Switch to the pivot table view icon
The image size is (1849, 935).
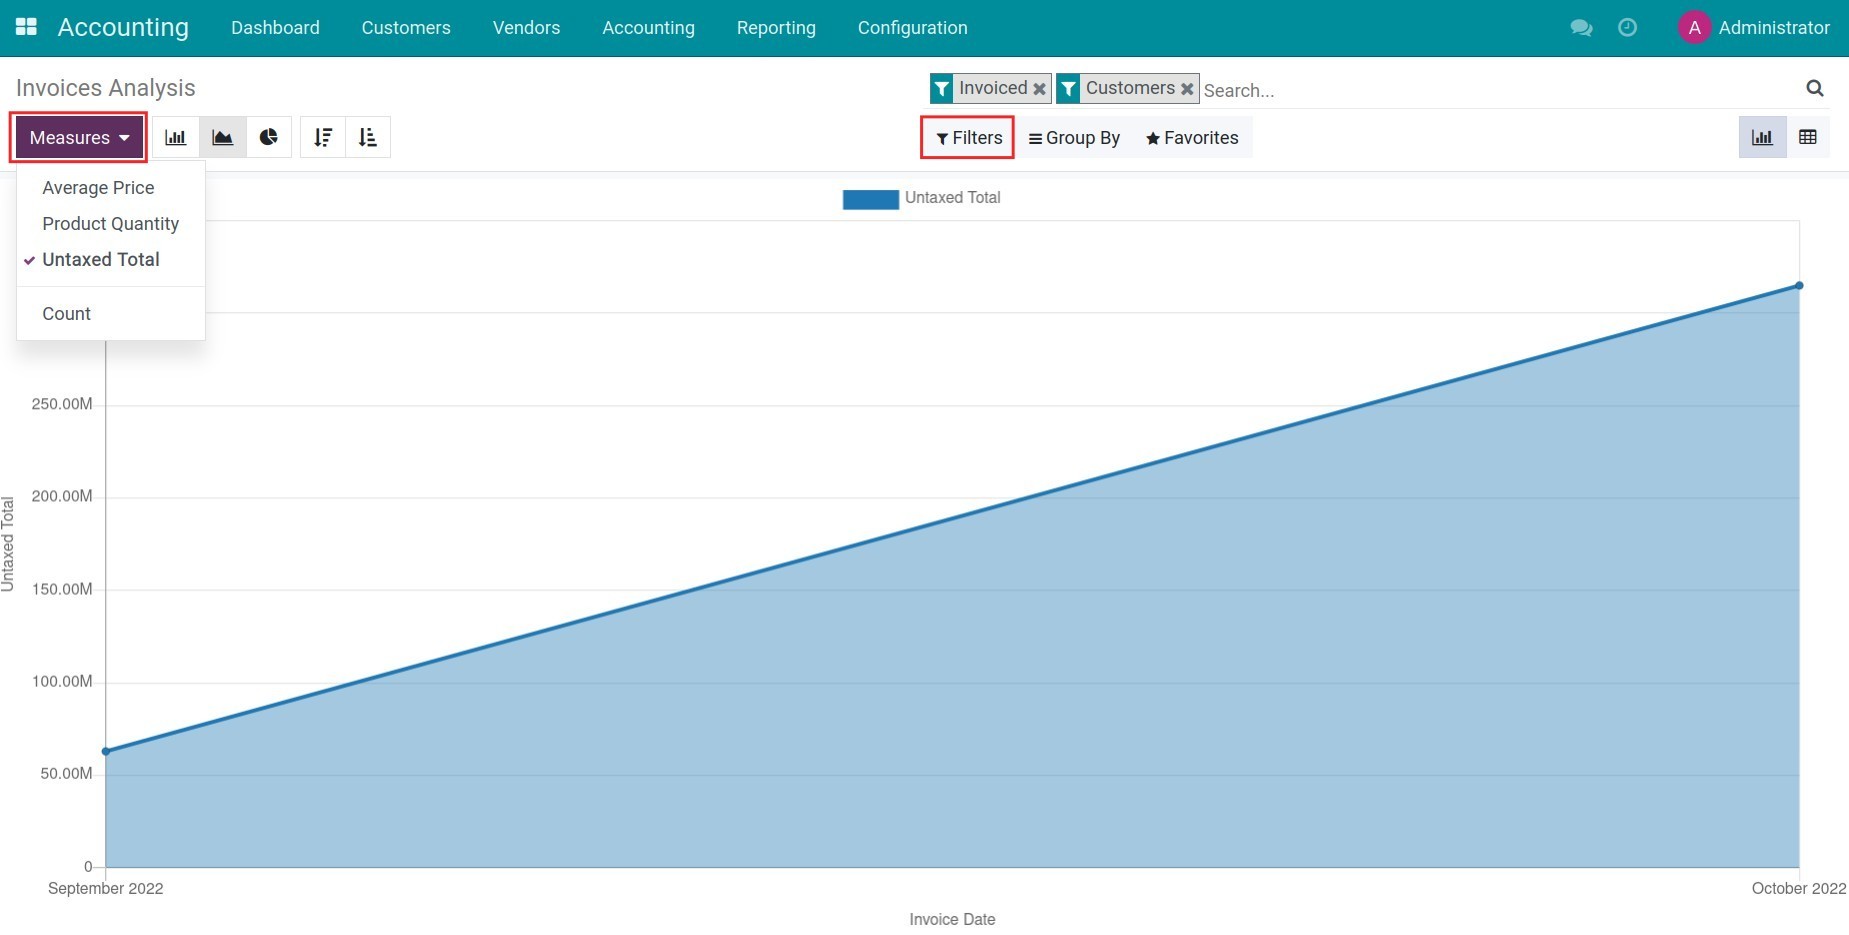[1807, 136]
